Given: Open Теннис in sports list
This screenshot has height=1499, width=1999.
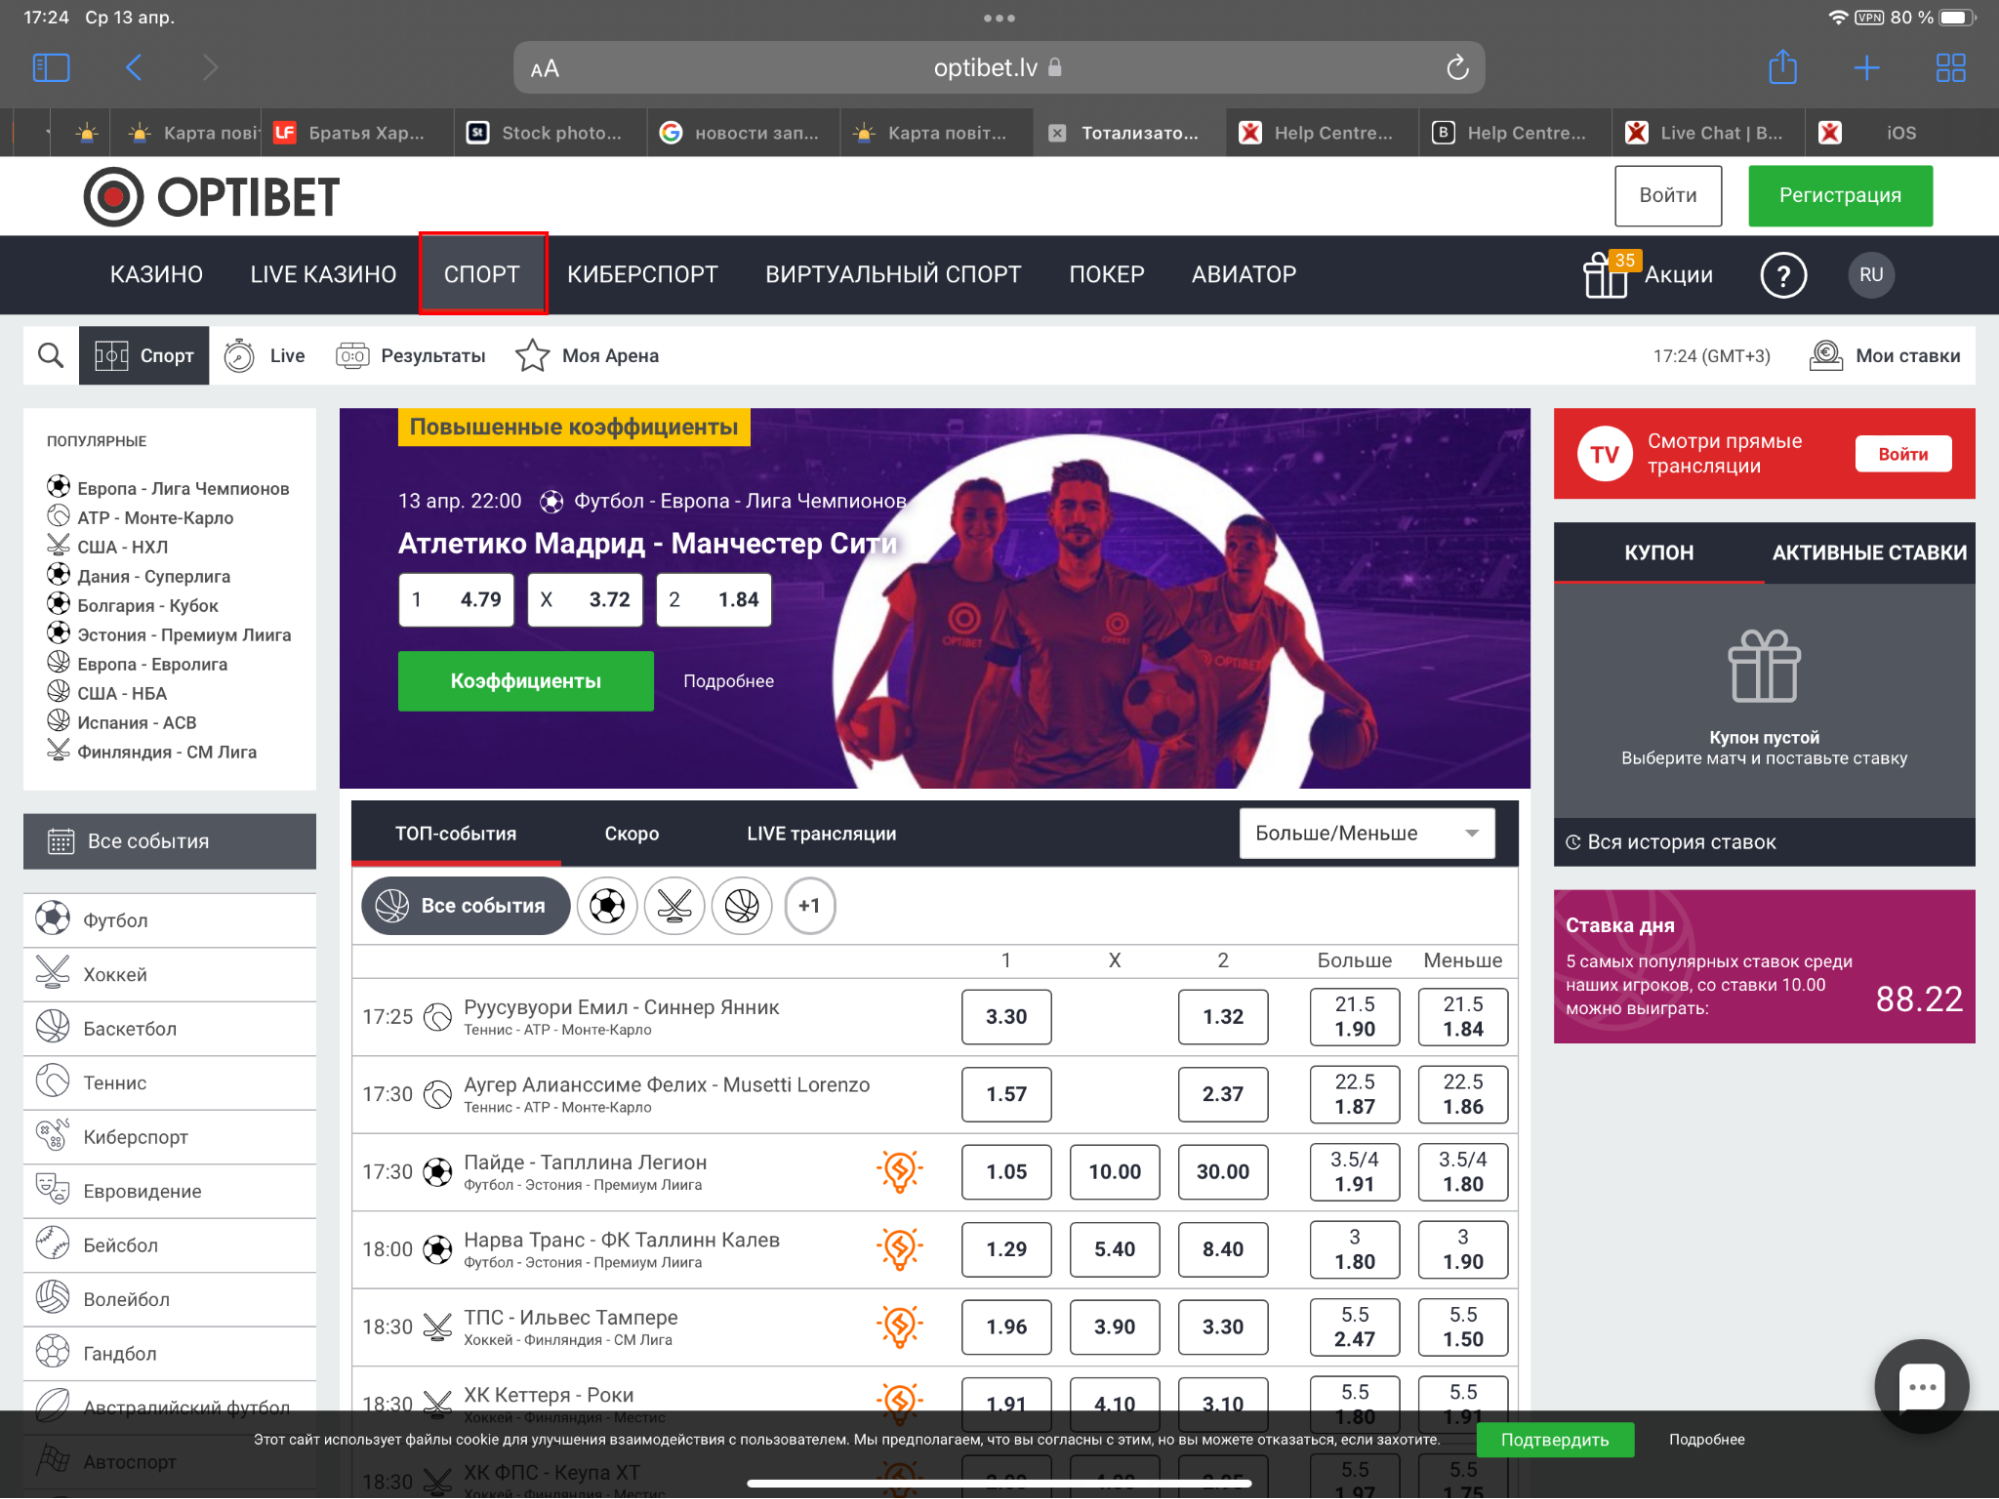Looking at the screenshot, I should [169, 1083].
